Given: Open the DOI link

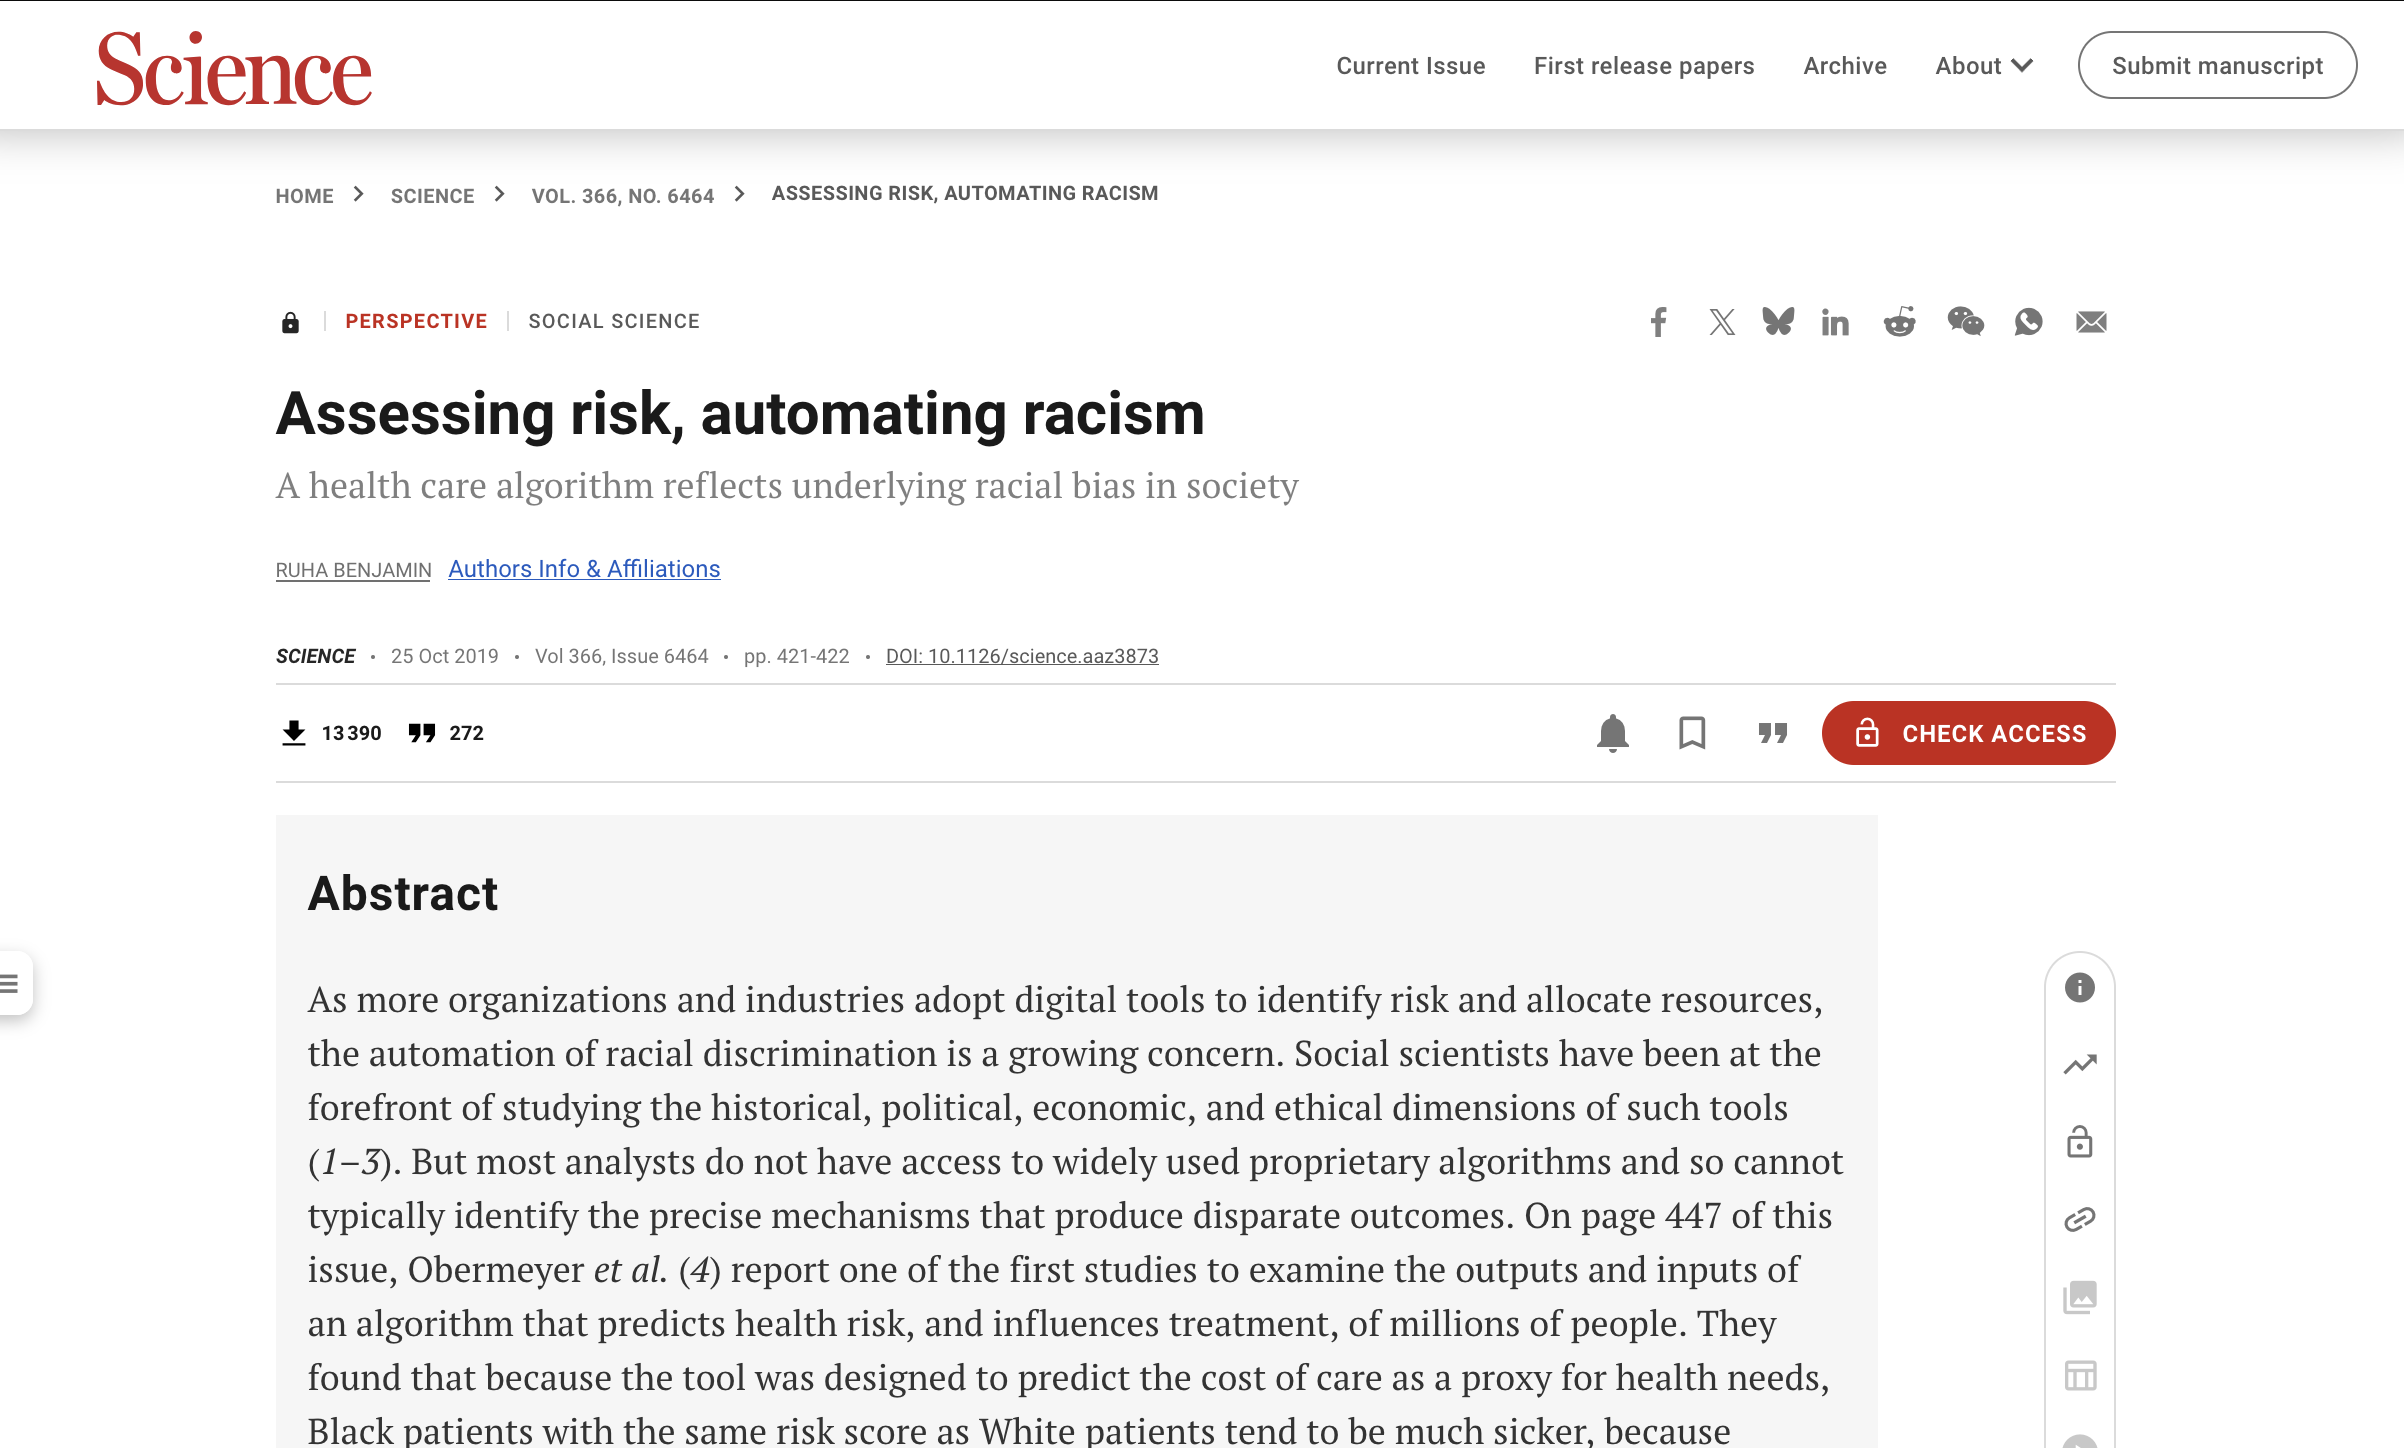Looking at the screenshot, I should point(1022,656).
